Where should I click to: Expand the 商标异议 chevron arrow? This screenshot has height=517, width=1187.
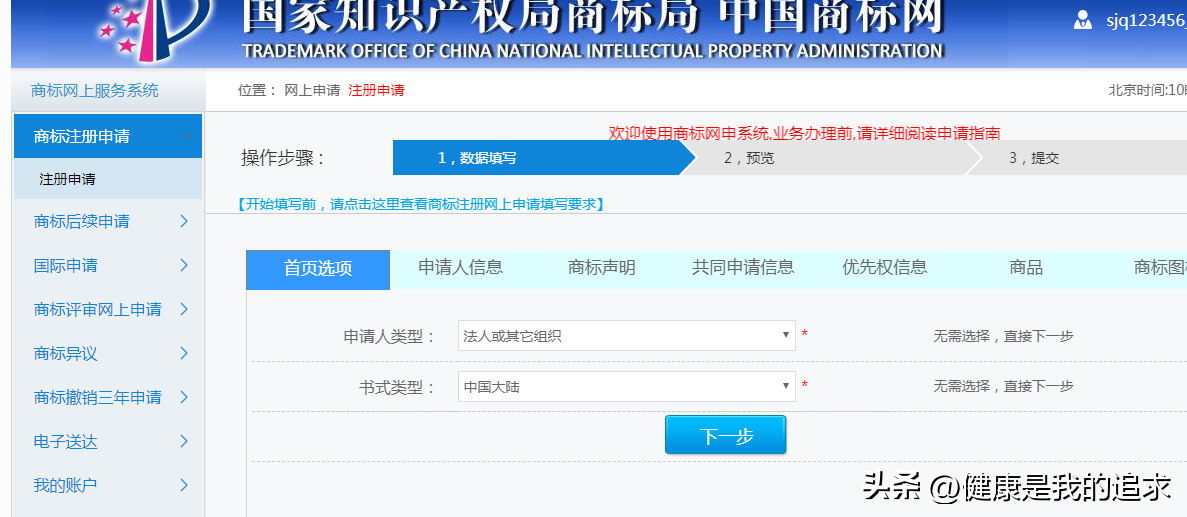[x=184, y=353]
